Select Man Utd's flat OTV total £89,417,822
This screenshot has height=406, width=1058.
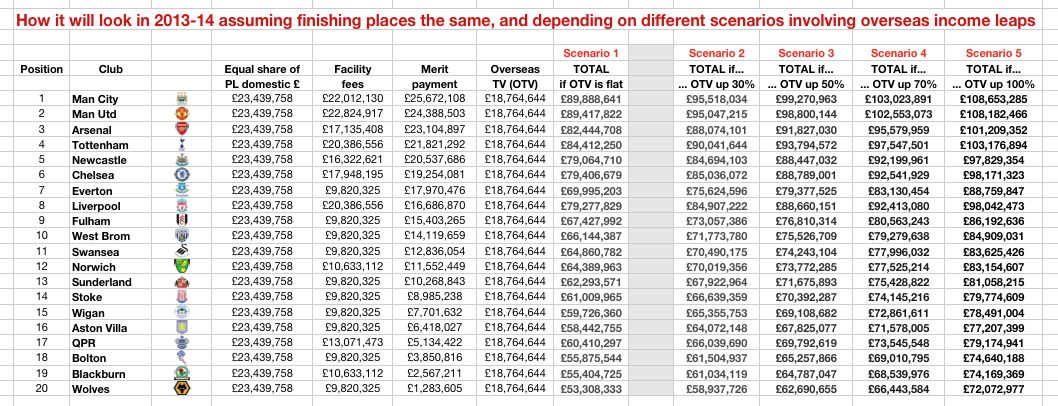(x=590, y=114)
